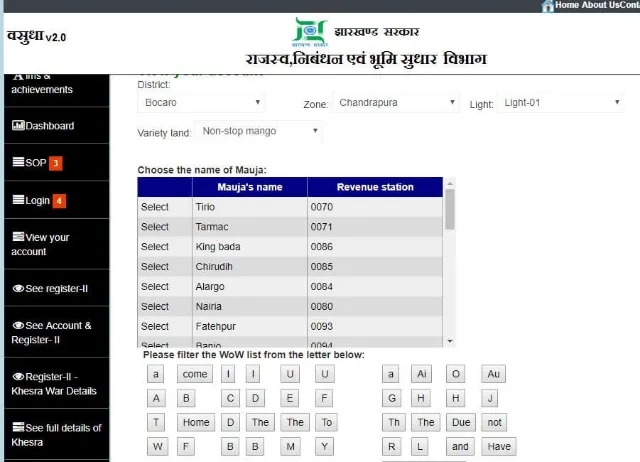Open See Account & Register-II menu item
This screenshot has width=640, height=462.
[52, 332]
